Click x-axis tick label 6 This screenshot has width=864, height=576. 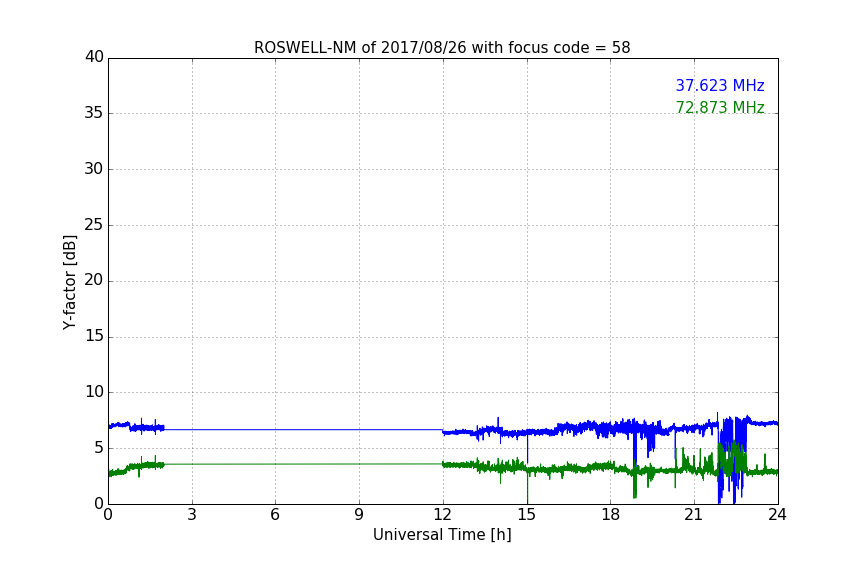click(x=276, y=515)
